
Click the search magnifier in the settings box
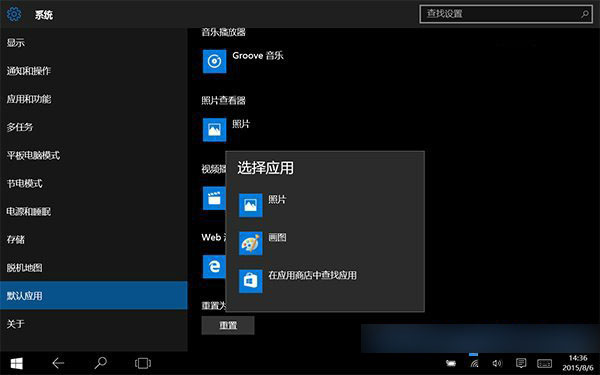coord(585,14)
